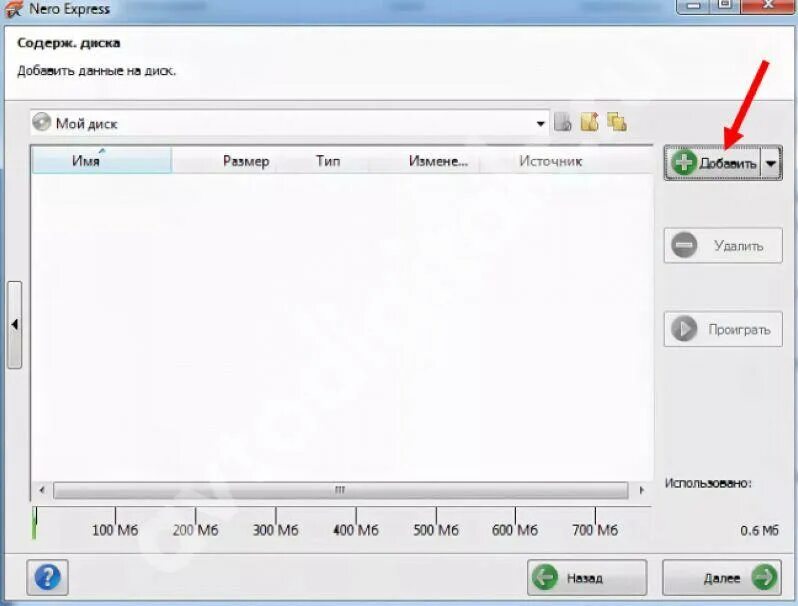Viewport: 798px width, 606px height.
Task: Sort by the Источник column header
Action: point(550,161)
